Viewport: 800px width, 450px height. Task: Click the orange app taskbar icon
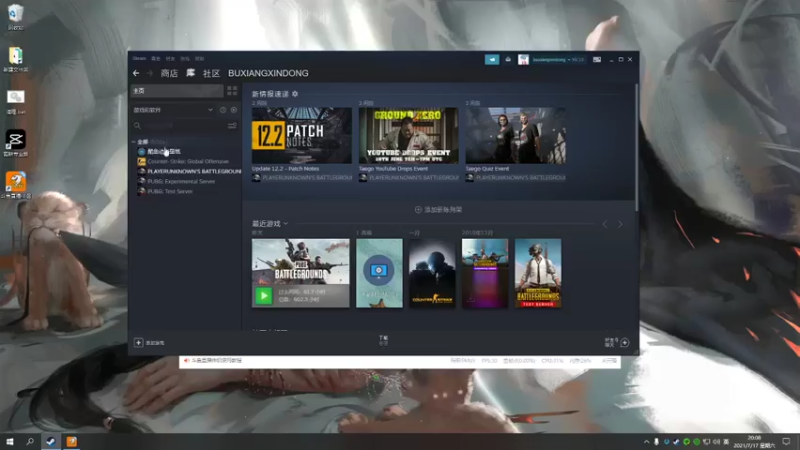coord(71,441)
